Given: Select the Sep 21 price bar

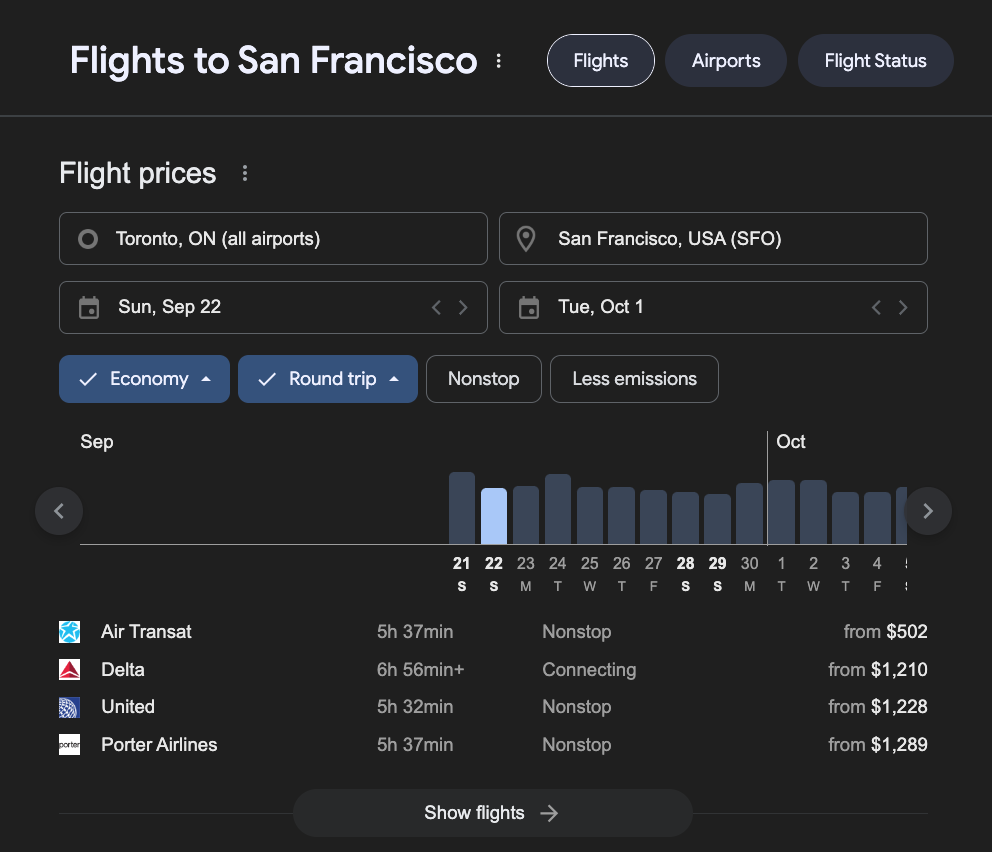Looking at the screenshot, I should [462, 508].
